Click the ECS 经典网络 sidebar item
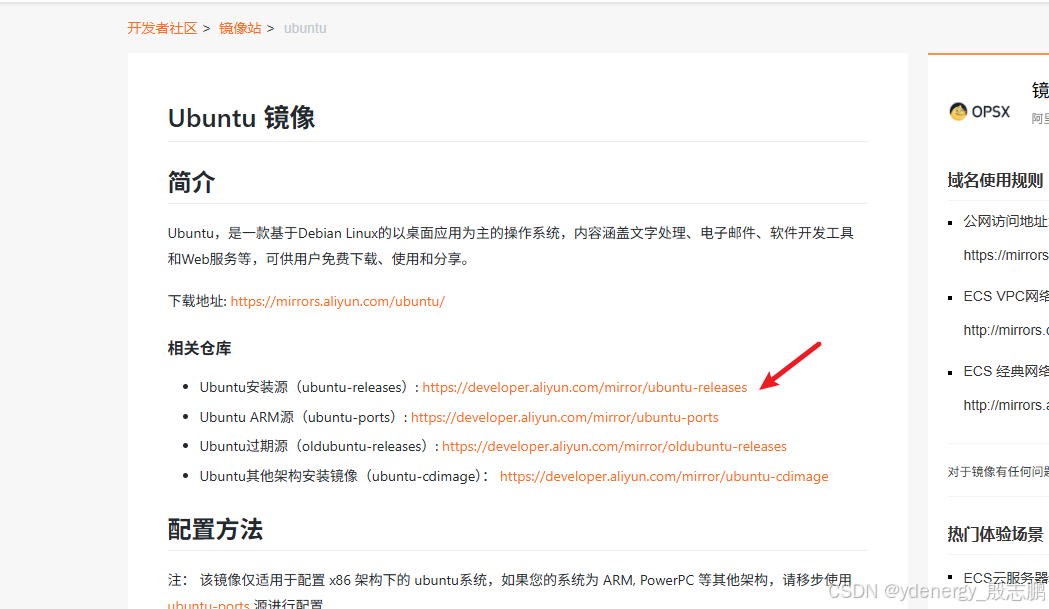This screenshot has width=1049, height=609. [1006, 371]
